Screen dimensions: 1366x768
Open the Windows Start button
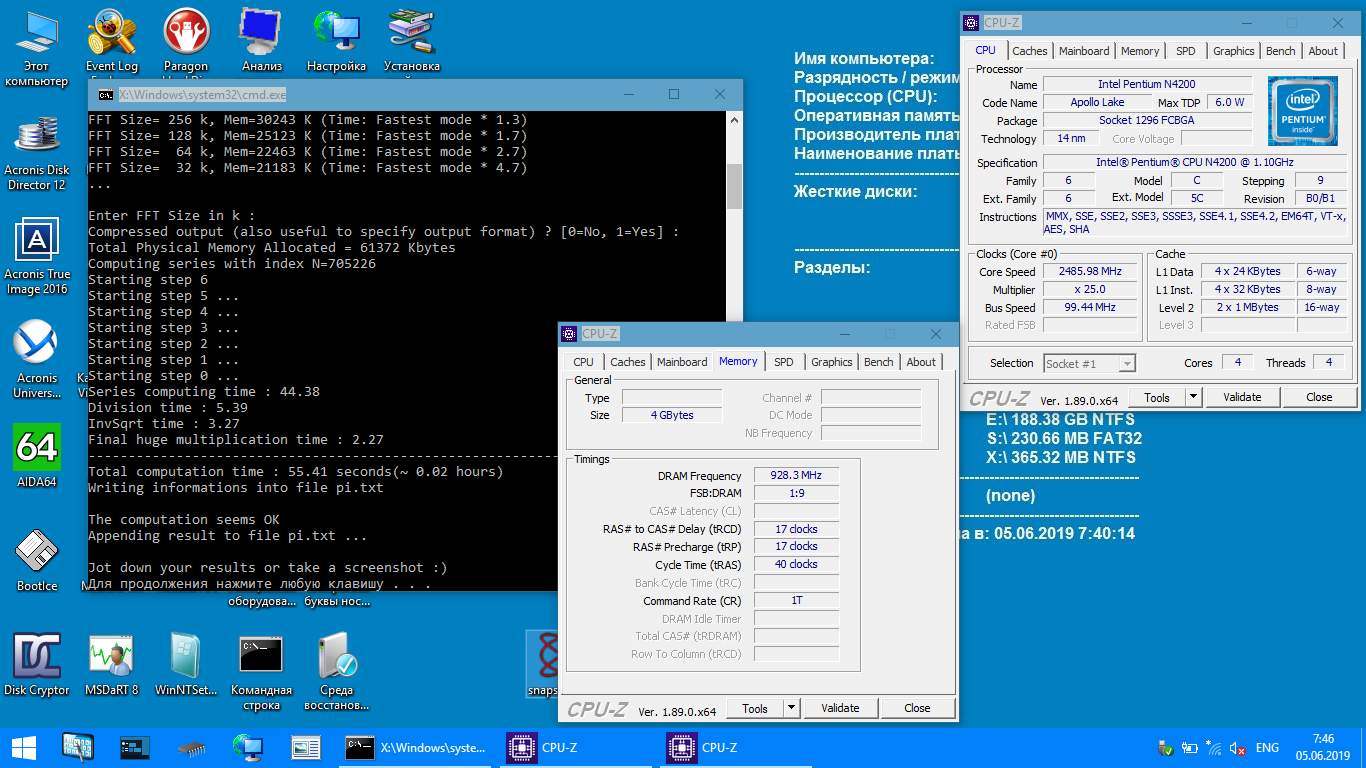(x=24, y=747)
